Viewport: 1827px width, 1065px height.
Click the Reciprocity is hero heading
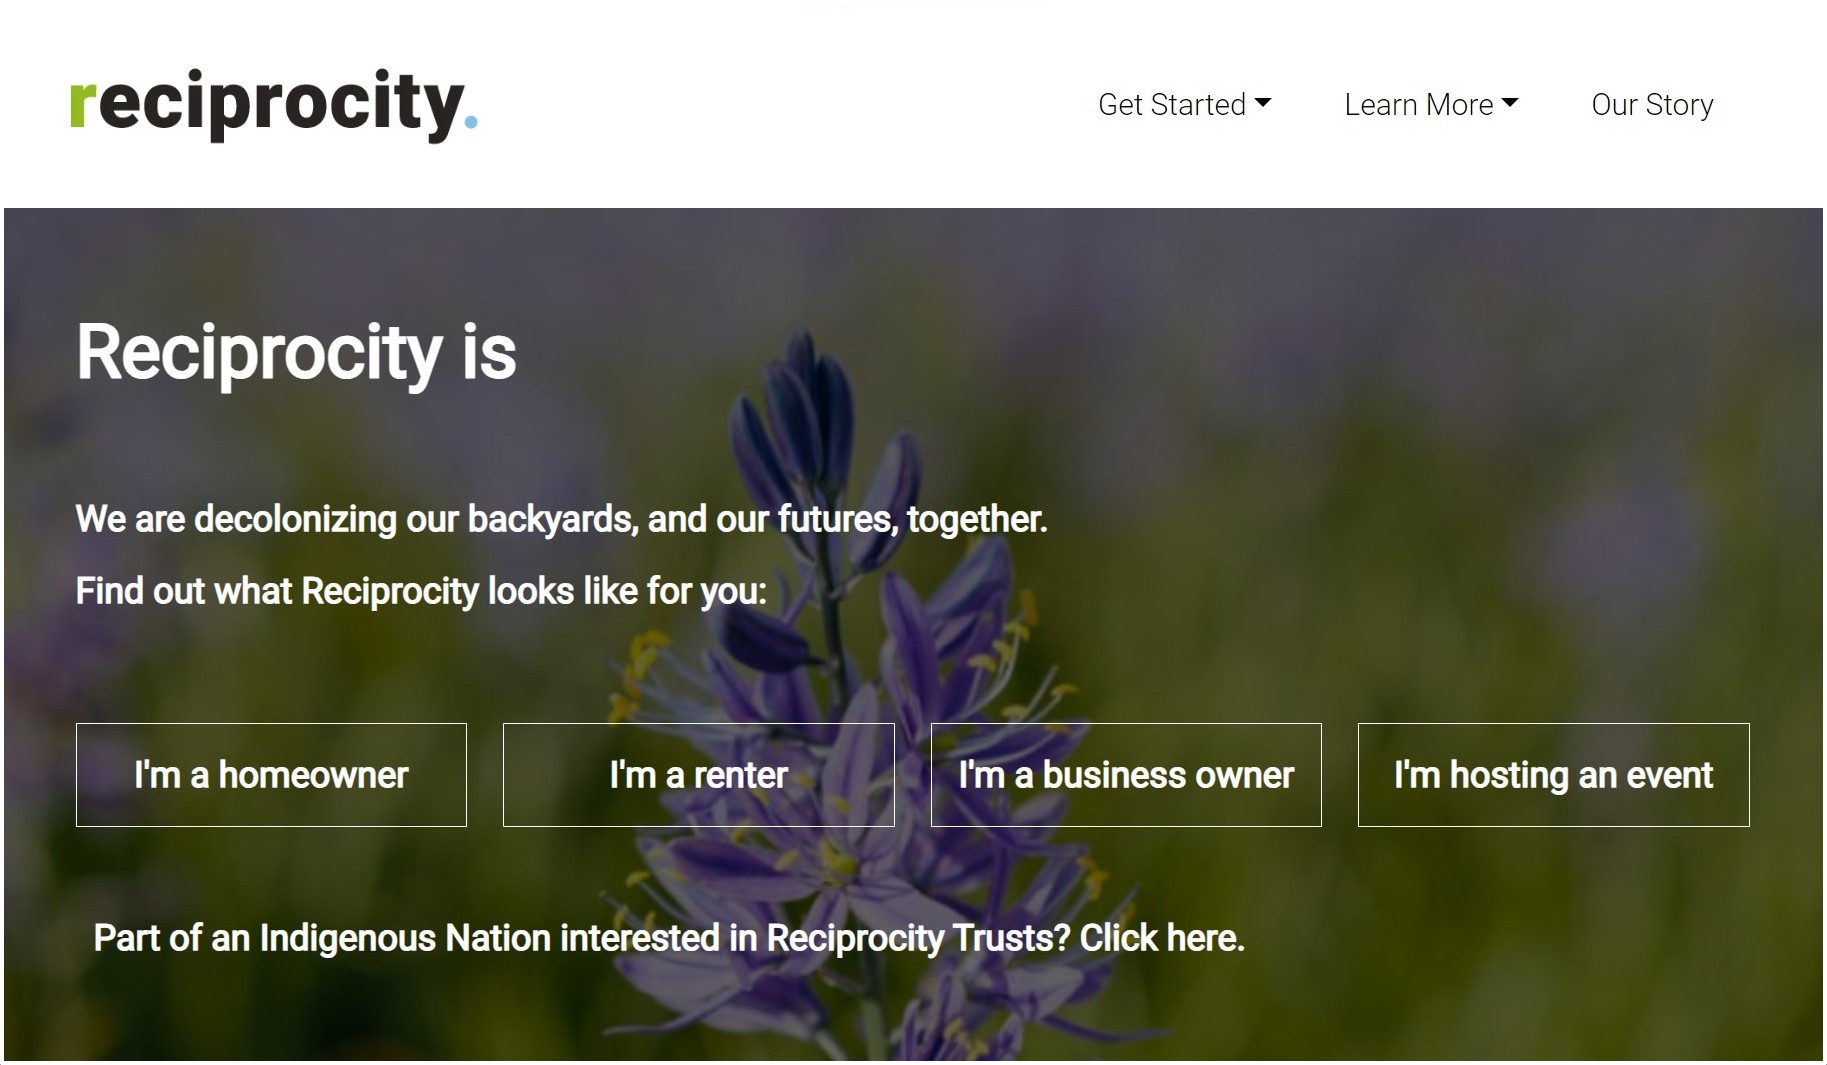click(x=296, y=352)
